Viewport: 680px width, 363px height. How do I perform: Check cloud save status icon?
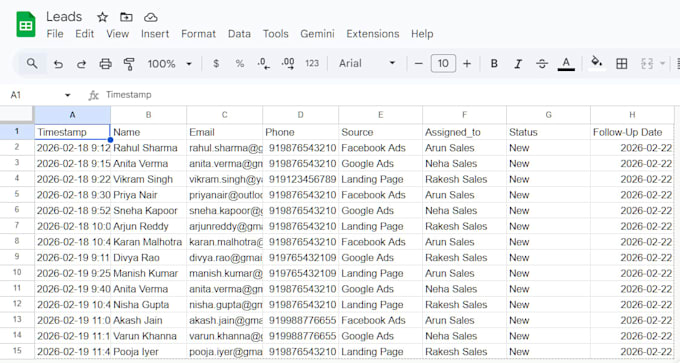150,17
